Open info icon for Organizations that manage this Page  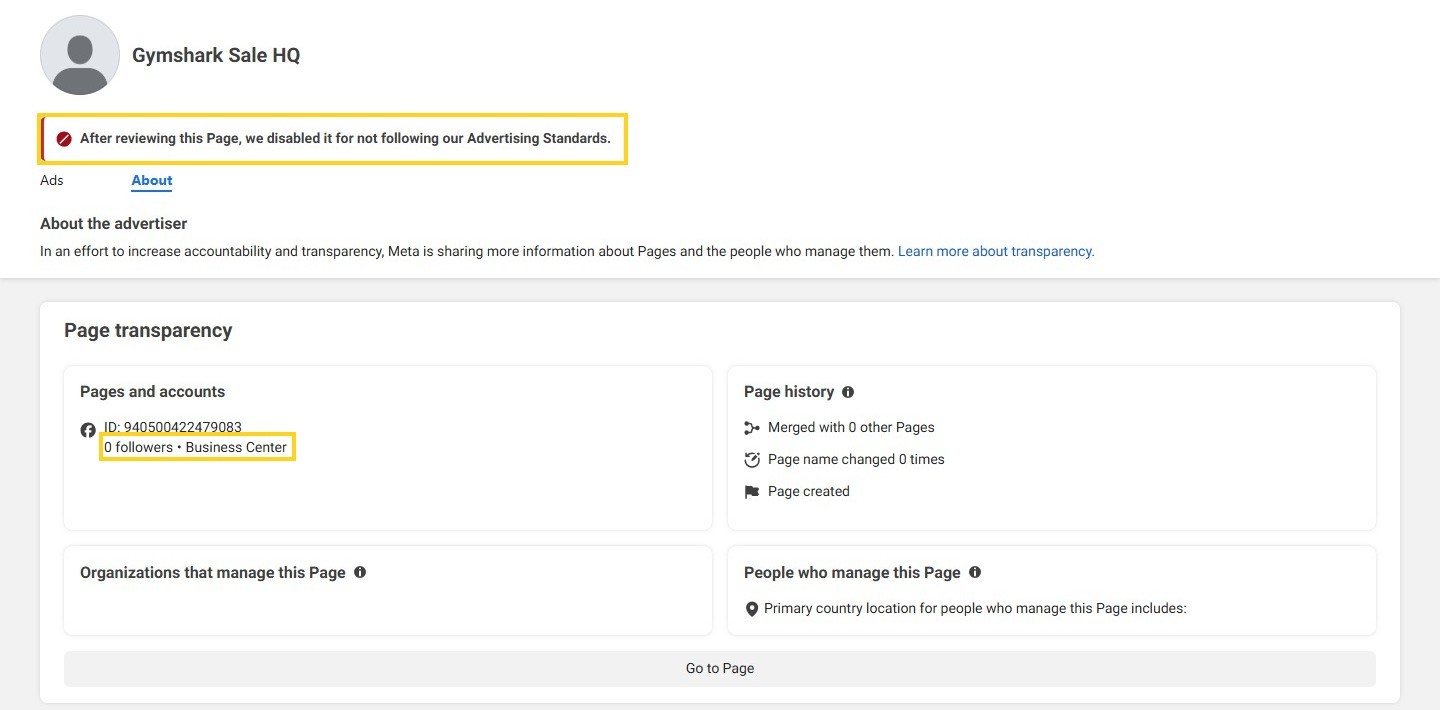(360, 572)
